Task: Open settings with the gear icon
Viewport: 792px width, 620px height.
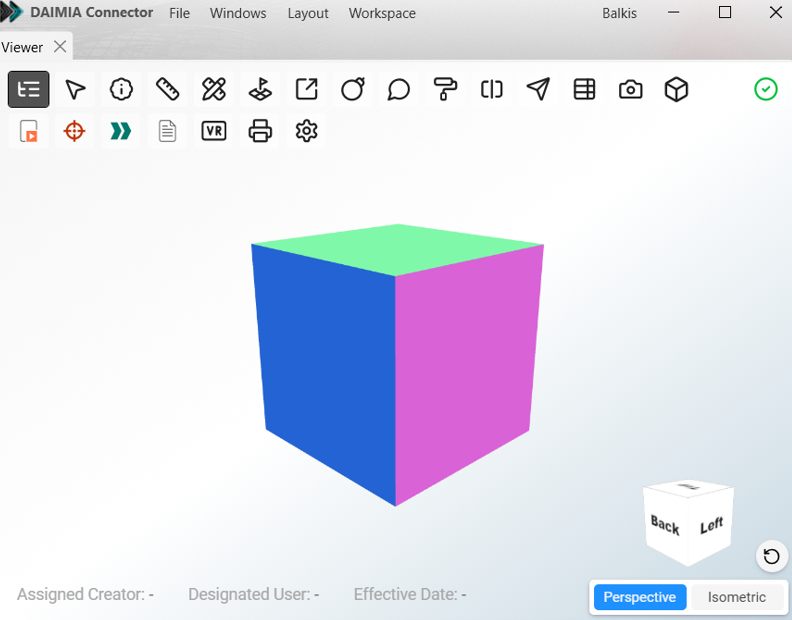Action: click(307, 131)
